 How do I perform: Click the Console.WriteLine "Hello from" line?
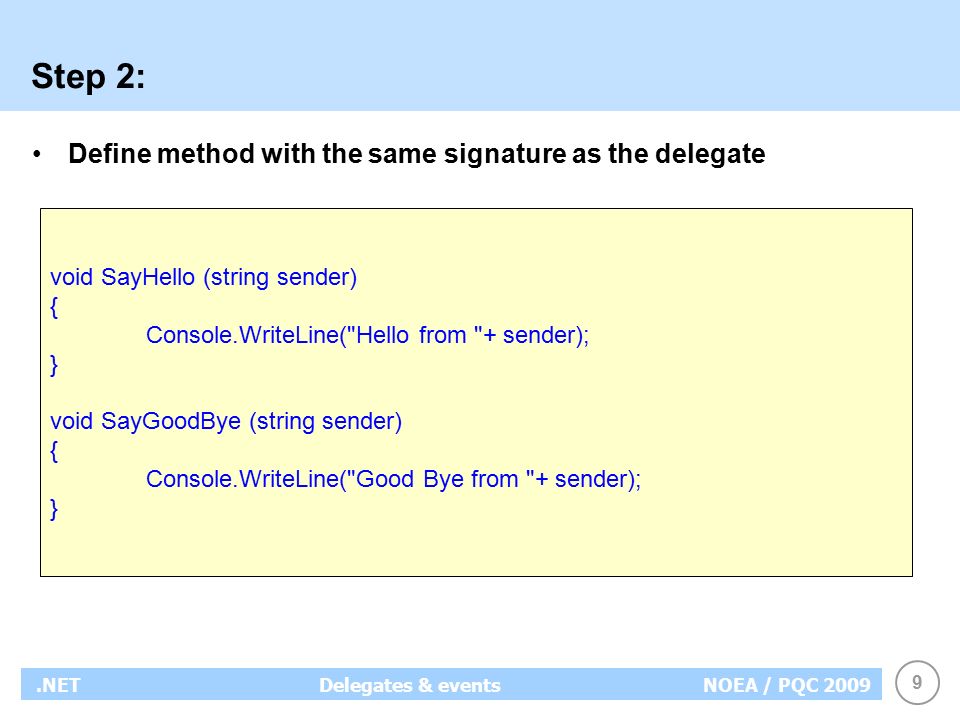point(367,335)
